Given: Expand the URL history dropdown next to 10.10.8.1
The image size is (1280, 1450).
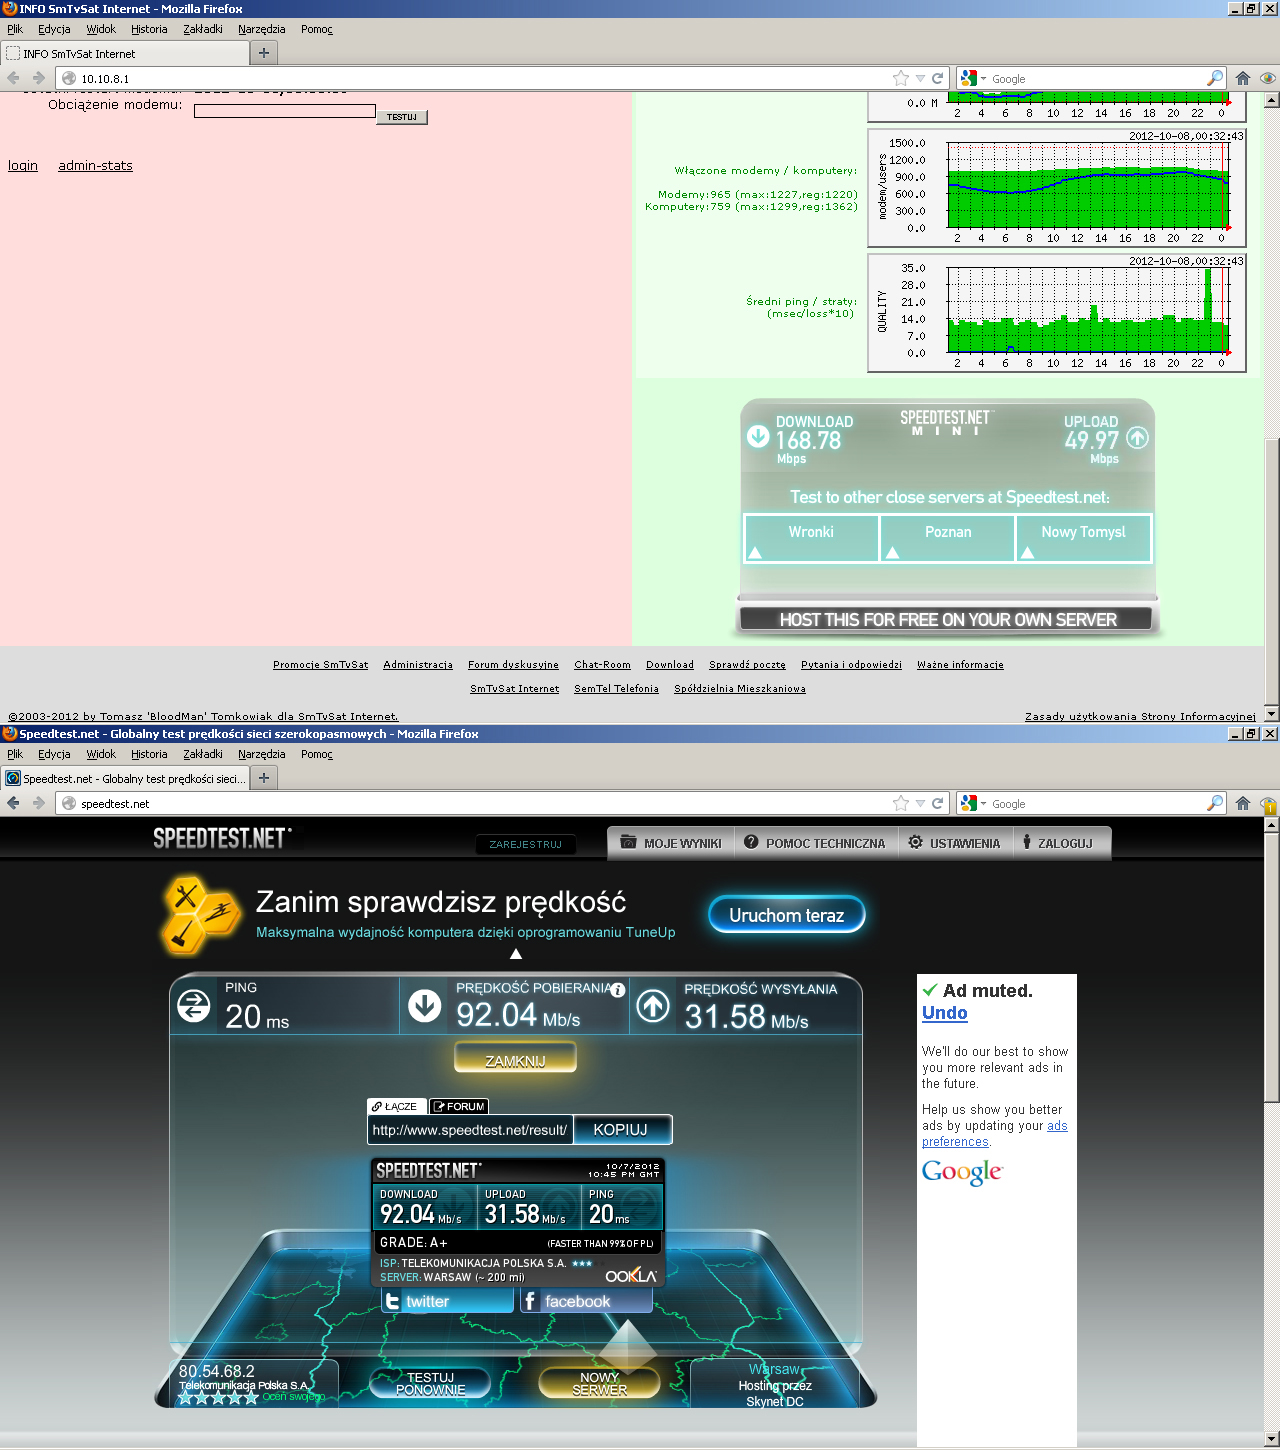Looking at the screenshot, I should coord(920,78).
